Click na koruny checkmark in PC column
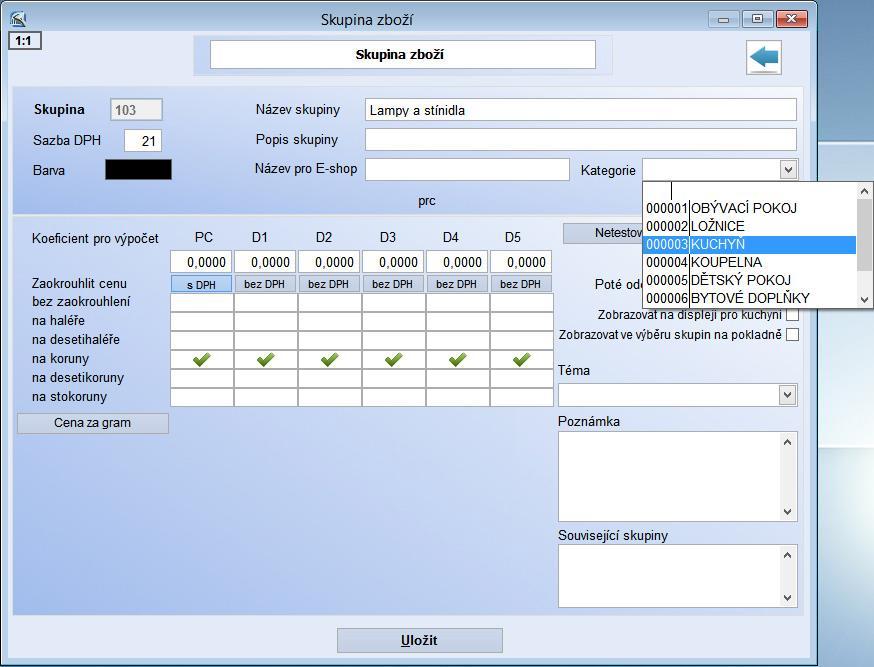Image resolution: width=874 pixels, height=667 pixels. point(202,359)
